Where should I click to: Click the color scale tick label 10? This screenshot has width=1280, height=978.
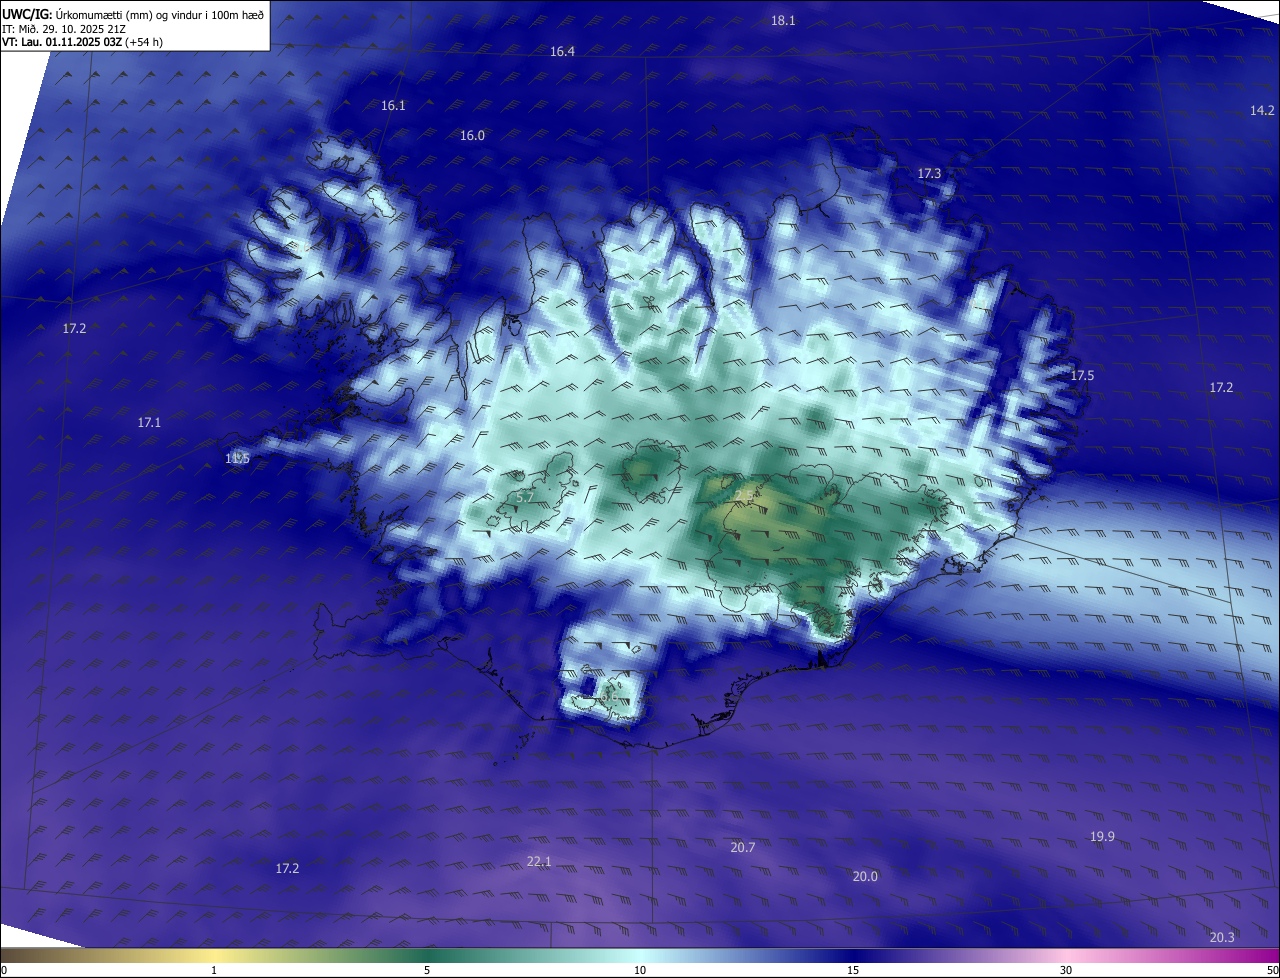pos(640,971)
